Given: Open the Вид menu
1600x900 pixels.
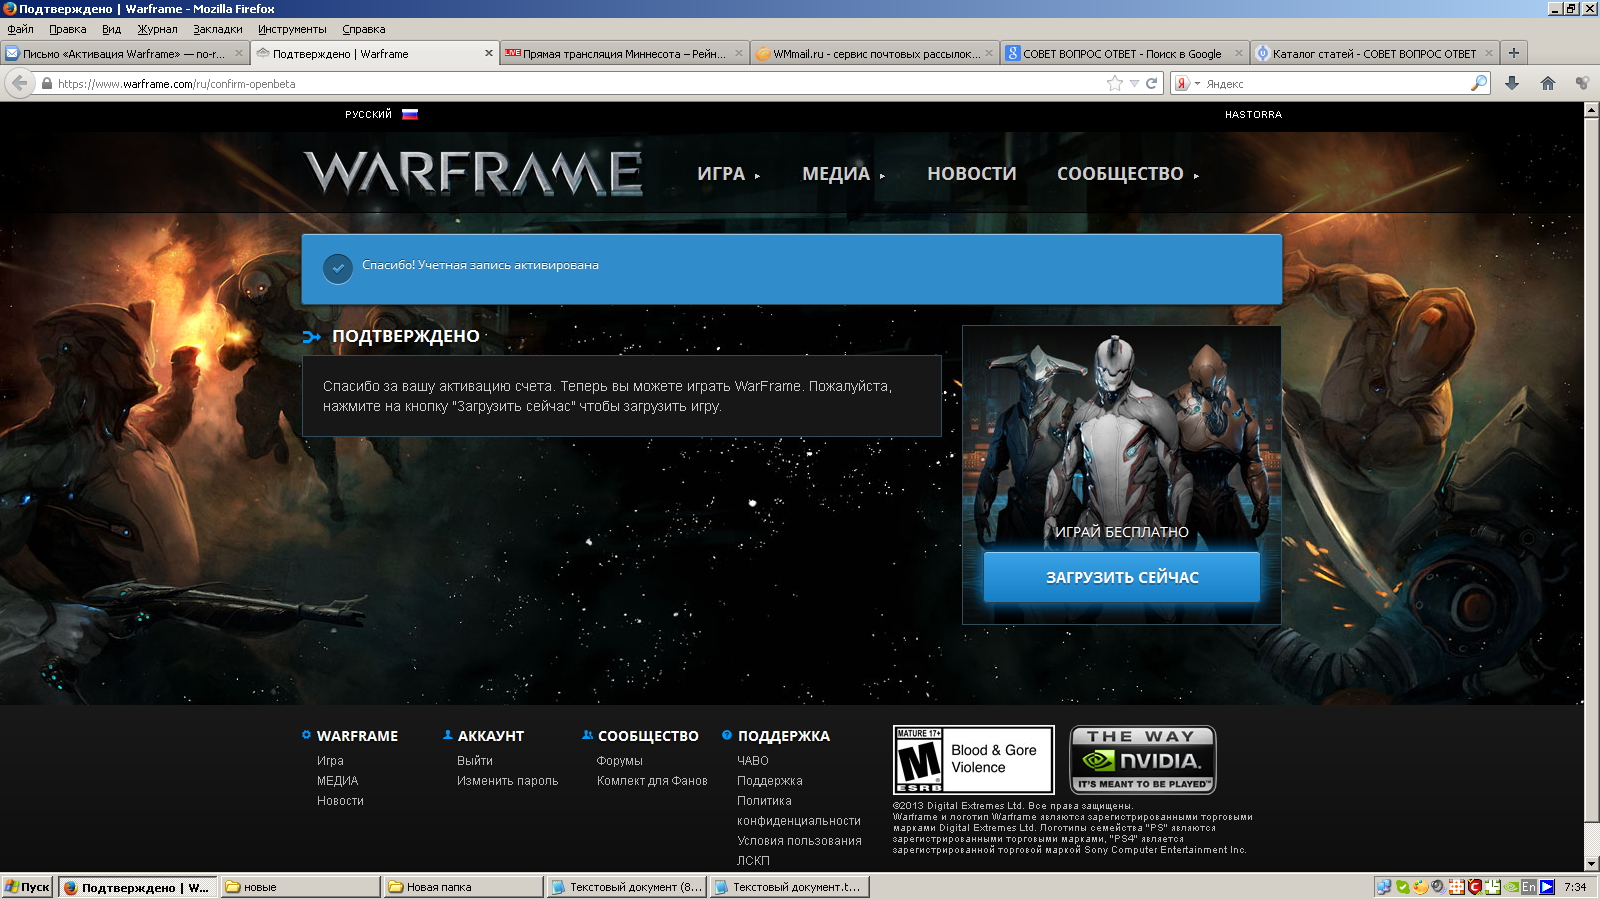Looking at the screenshot, I should pos(111,29).
